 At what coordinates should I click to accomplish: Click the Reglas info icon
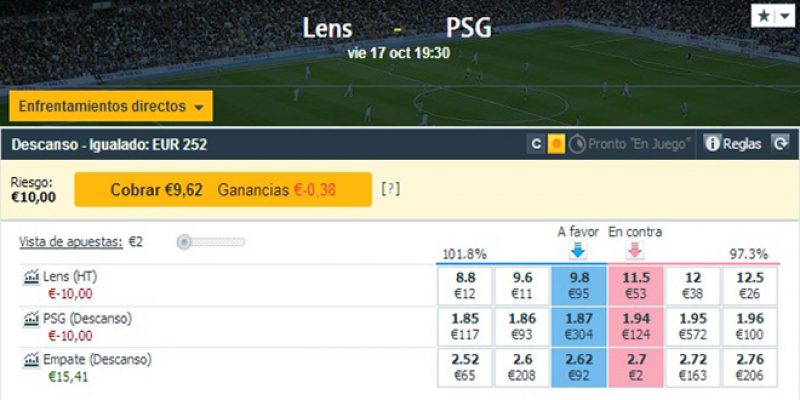(x=713, y=144)
